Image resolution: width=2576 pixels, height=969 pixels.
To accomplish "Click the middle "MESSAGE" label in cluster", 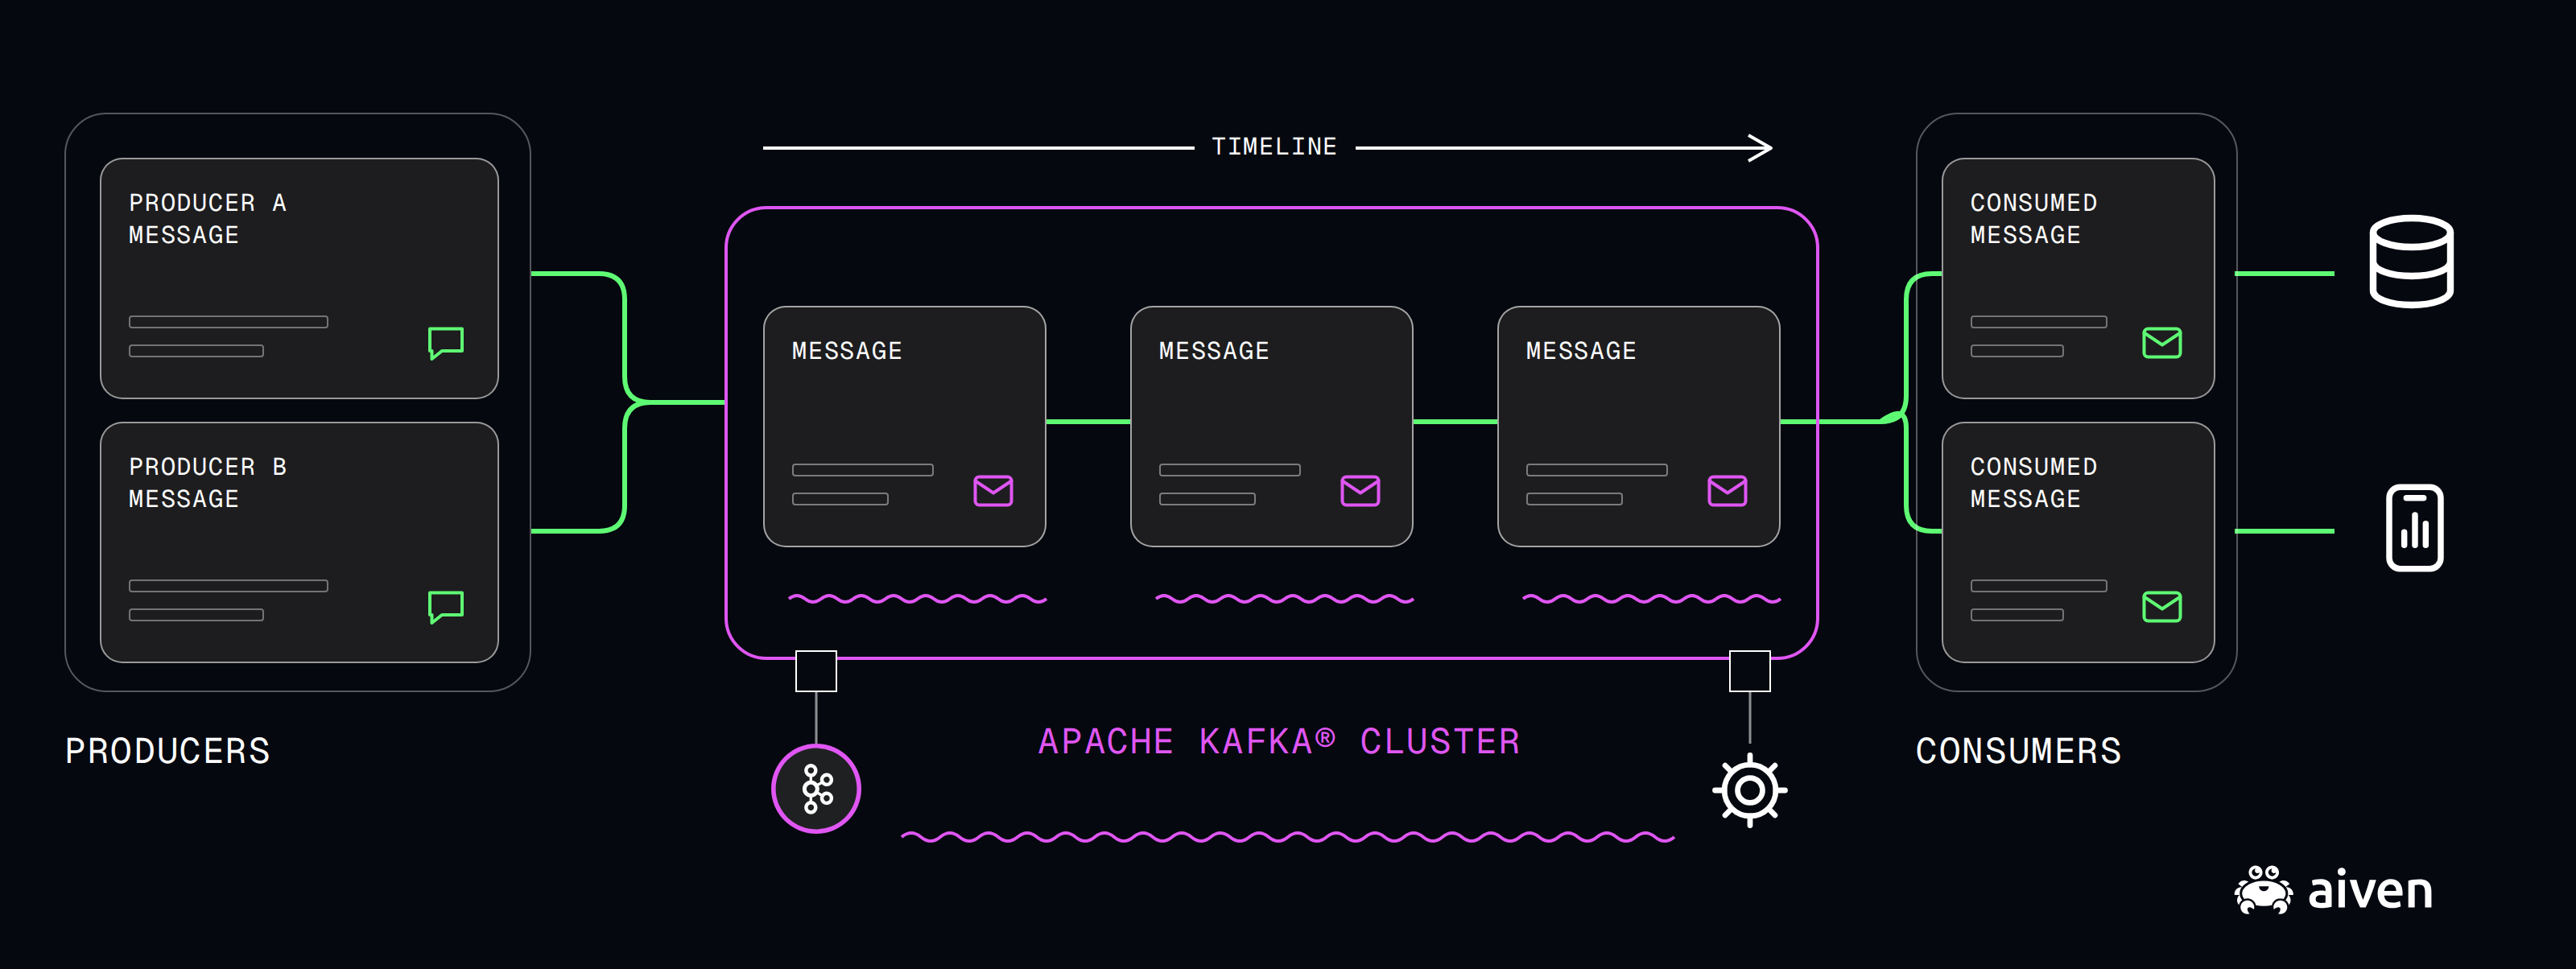I will tap(1214, 351).
